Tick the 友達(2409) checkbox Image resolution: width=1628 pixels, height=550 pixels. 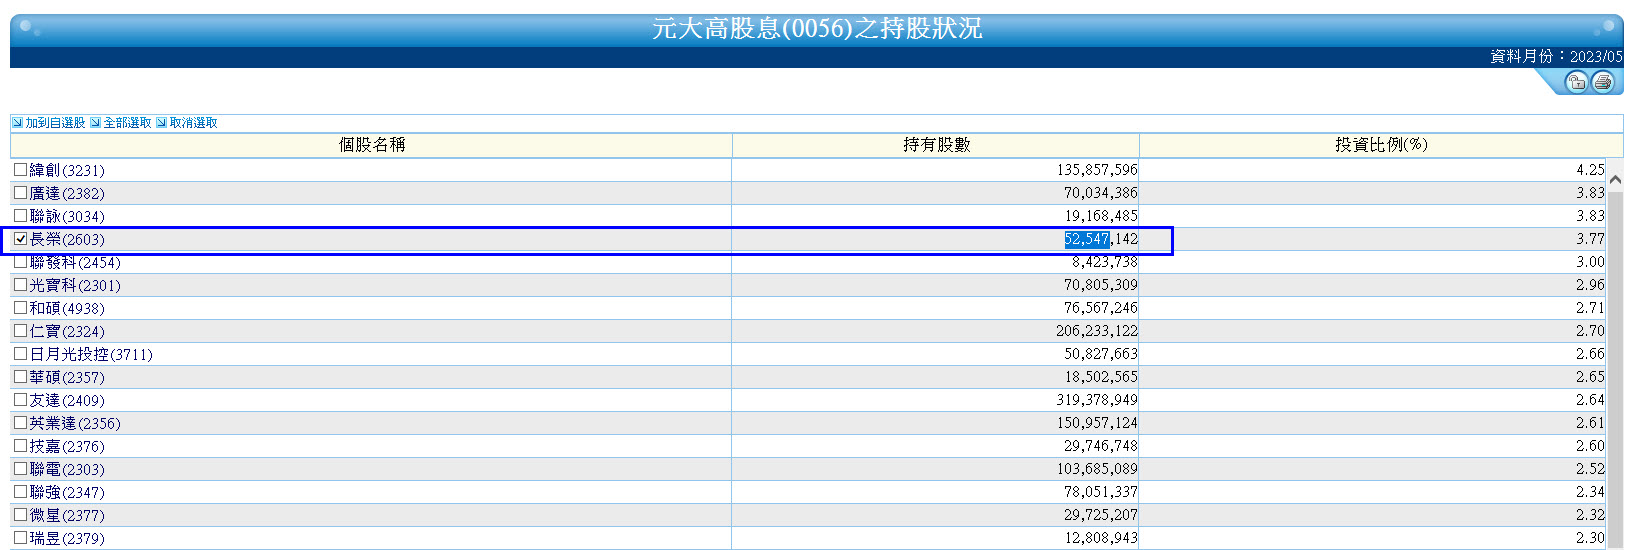click(x=20, y=400)
